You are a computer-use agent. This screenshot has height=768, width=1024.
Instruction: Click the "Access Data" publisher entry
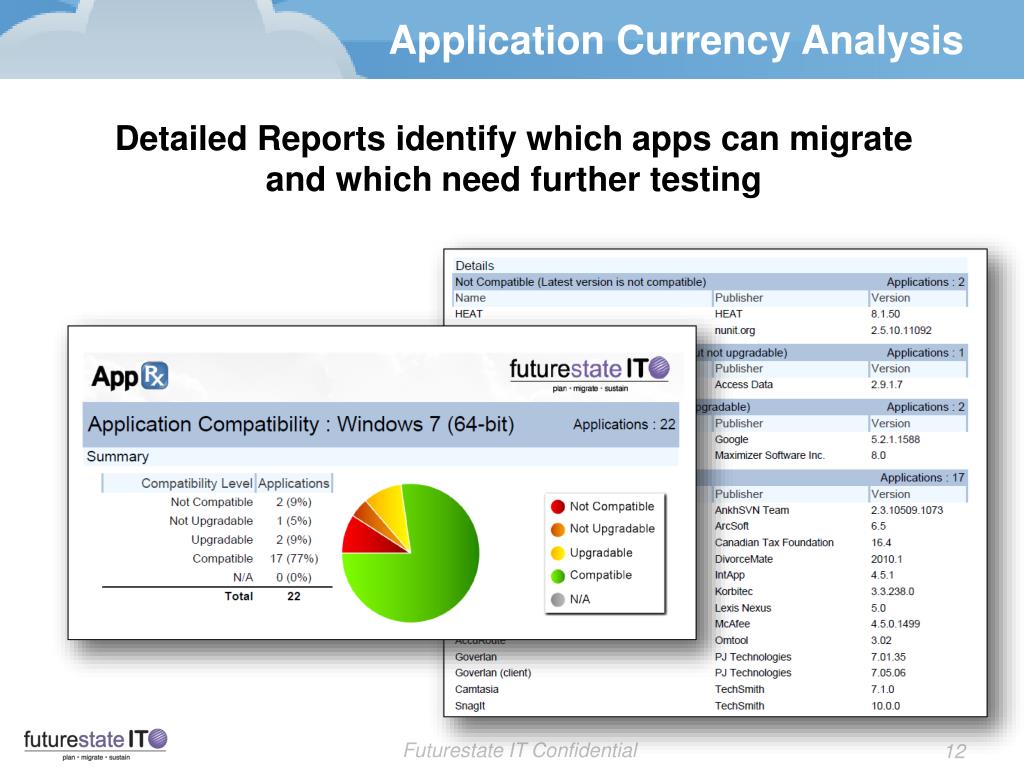coord(744,385)
